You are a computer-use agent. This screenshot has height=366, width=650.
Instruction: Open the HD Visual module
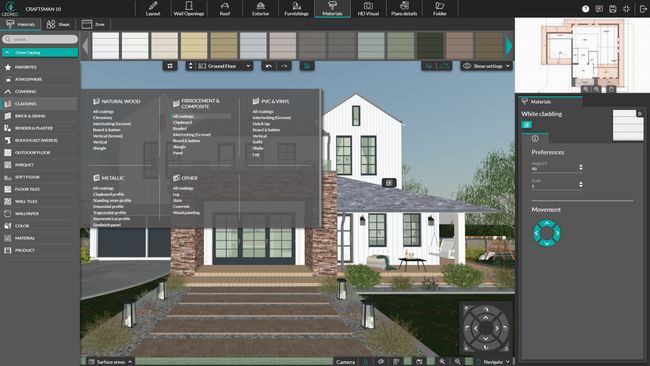pyautogui.click(x=368, y=8)
